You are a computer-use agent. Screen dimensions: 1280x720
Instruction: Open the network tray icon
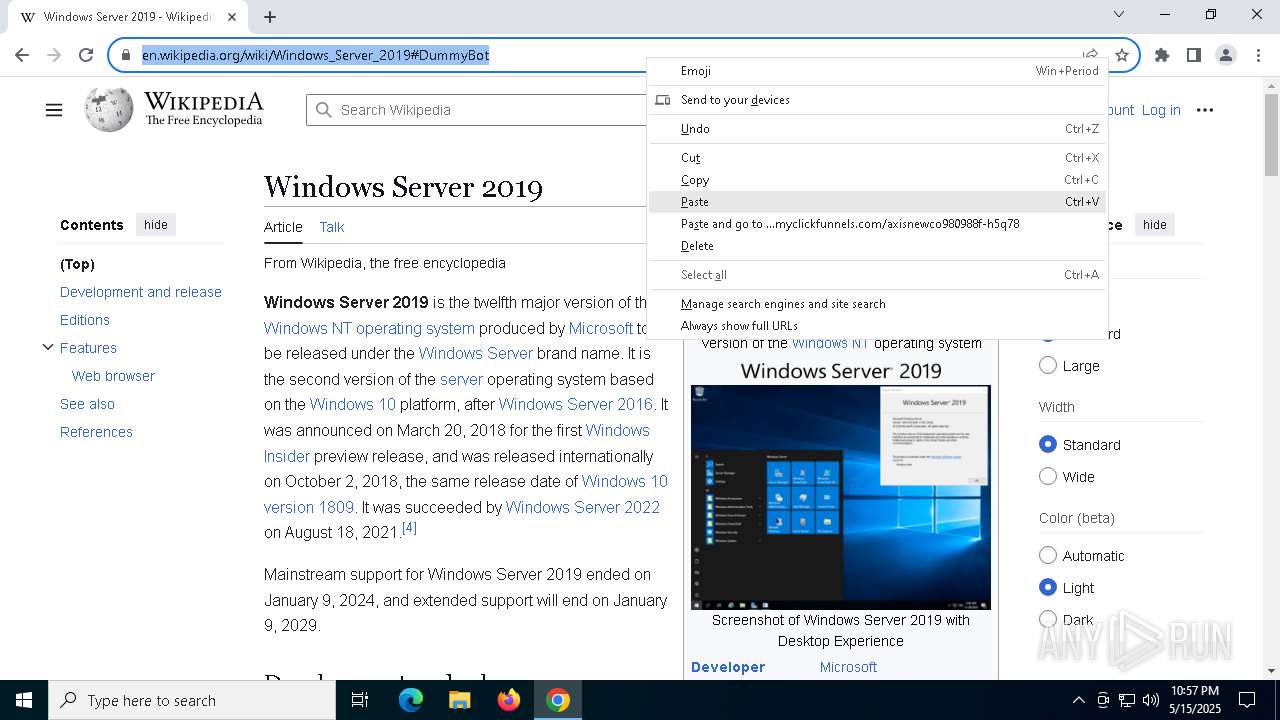pyautogui.click(x=1126, y=700)
